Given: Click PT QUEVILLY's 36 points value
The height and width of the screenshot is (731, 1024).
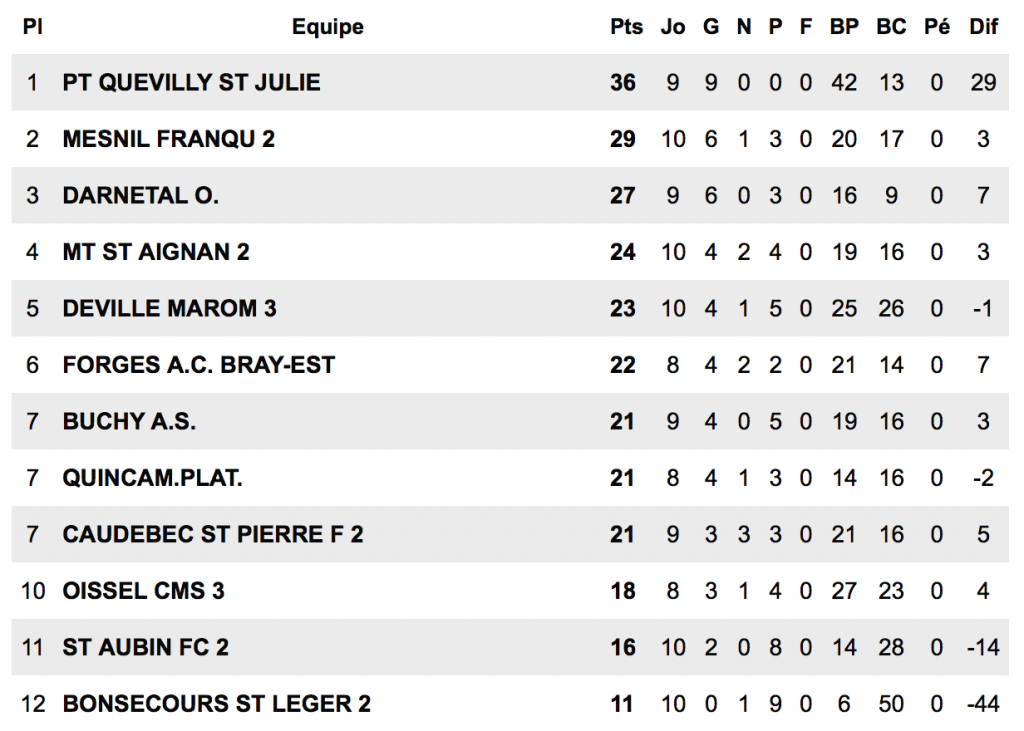Looking at the screenshot, I should [x=623, y=82].
